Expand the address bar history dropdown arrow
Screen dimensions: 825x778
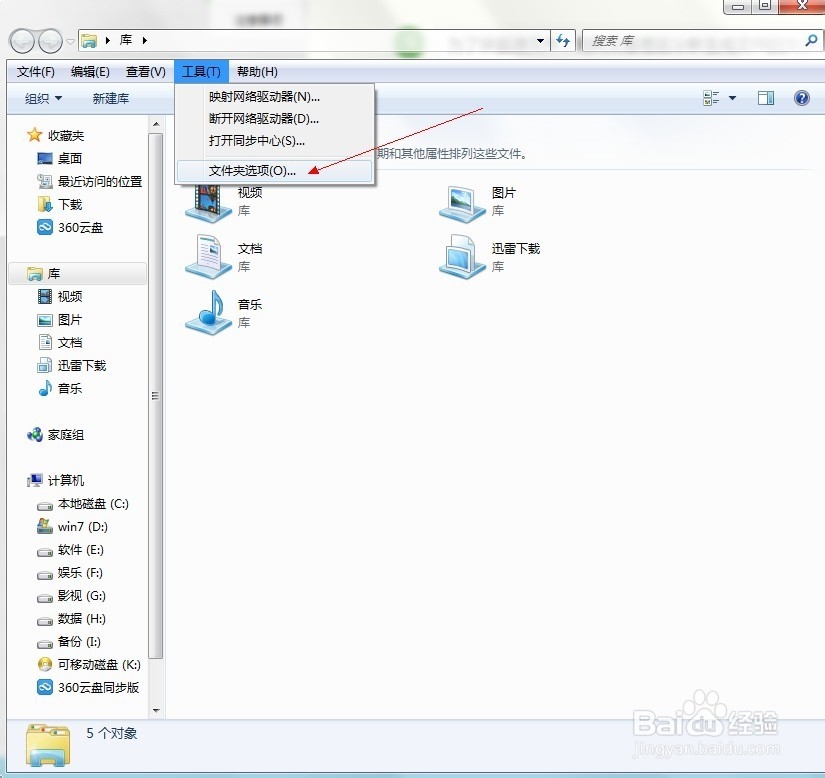540,41
